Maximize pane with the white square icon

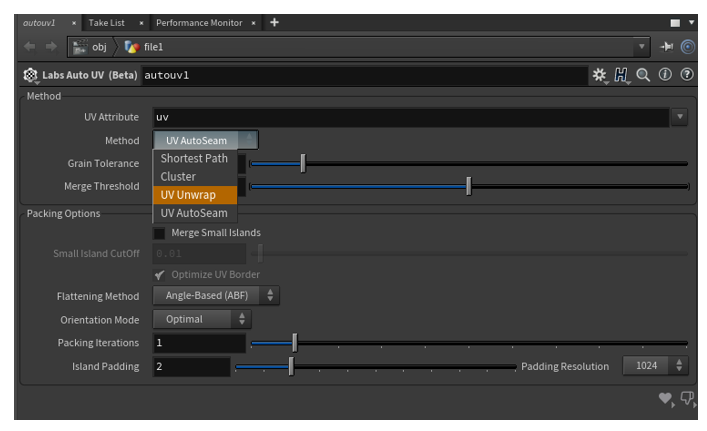click(675, 23)
